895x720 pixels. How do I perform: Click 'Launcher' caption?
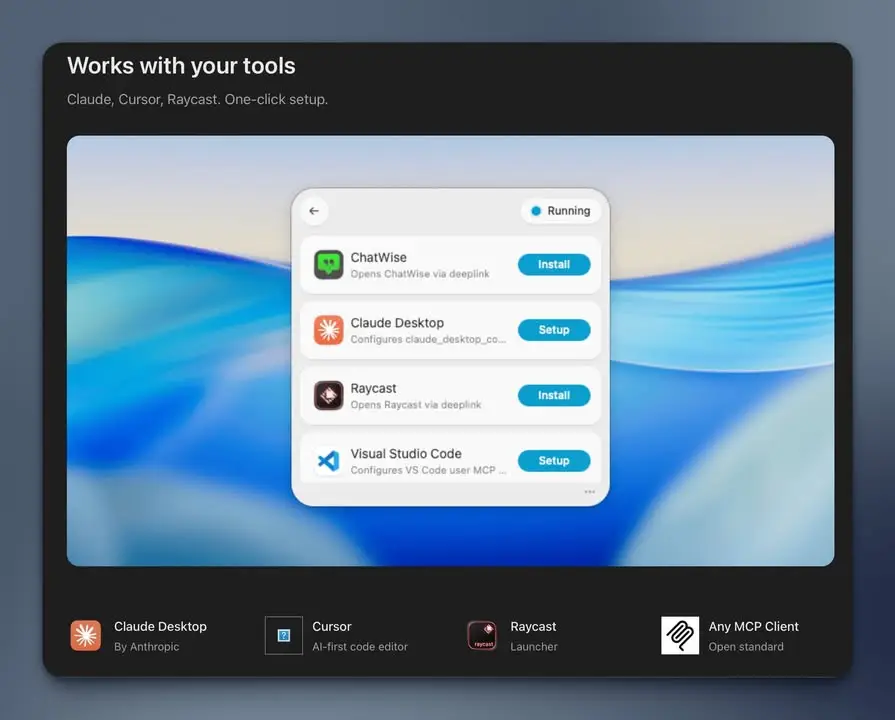tap(534, 647)
